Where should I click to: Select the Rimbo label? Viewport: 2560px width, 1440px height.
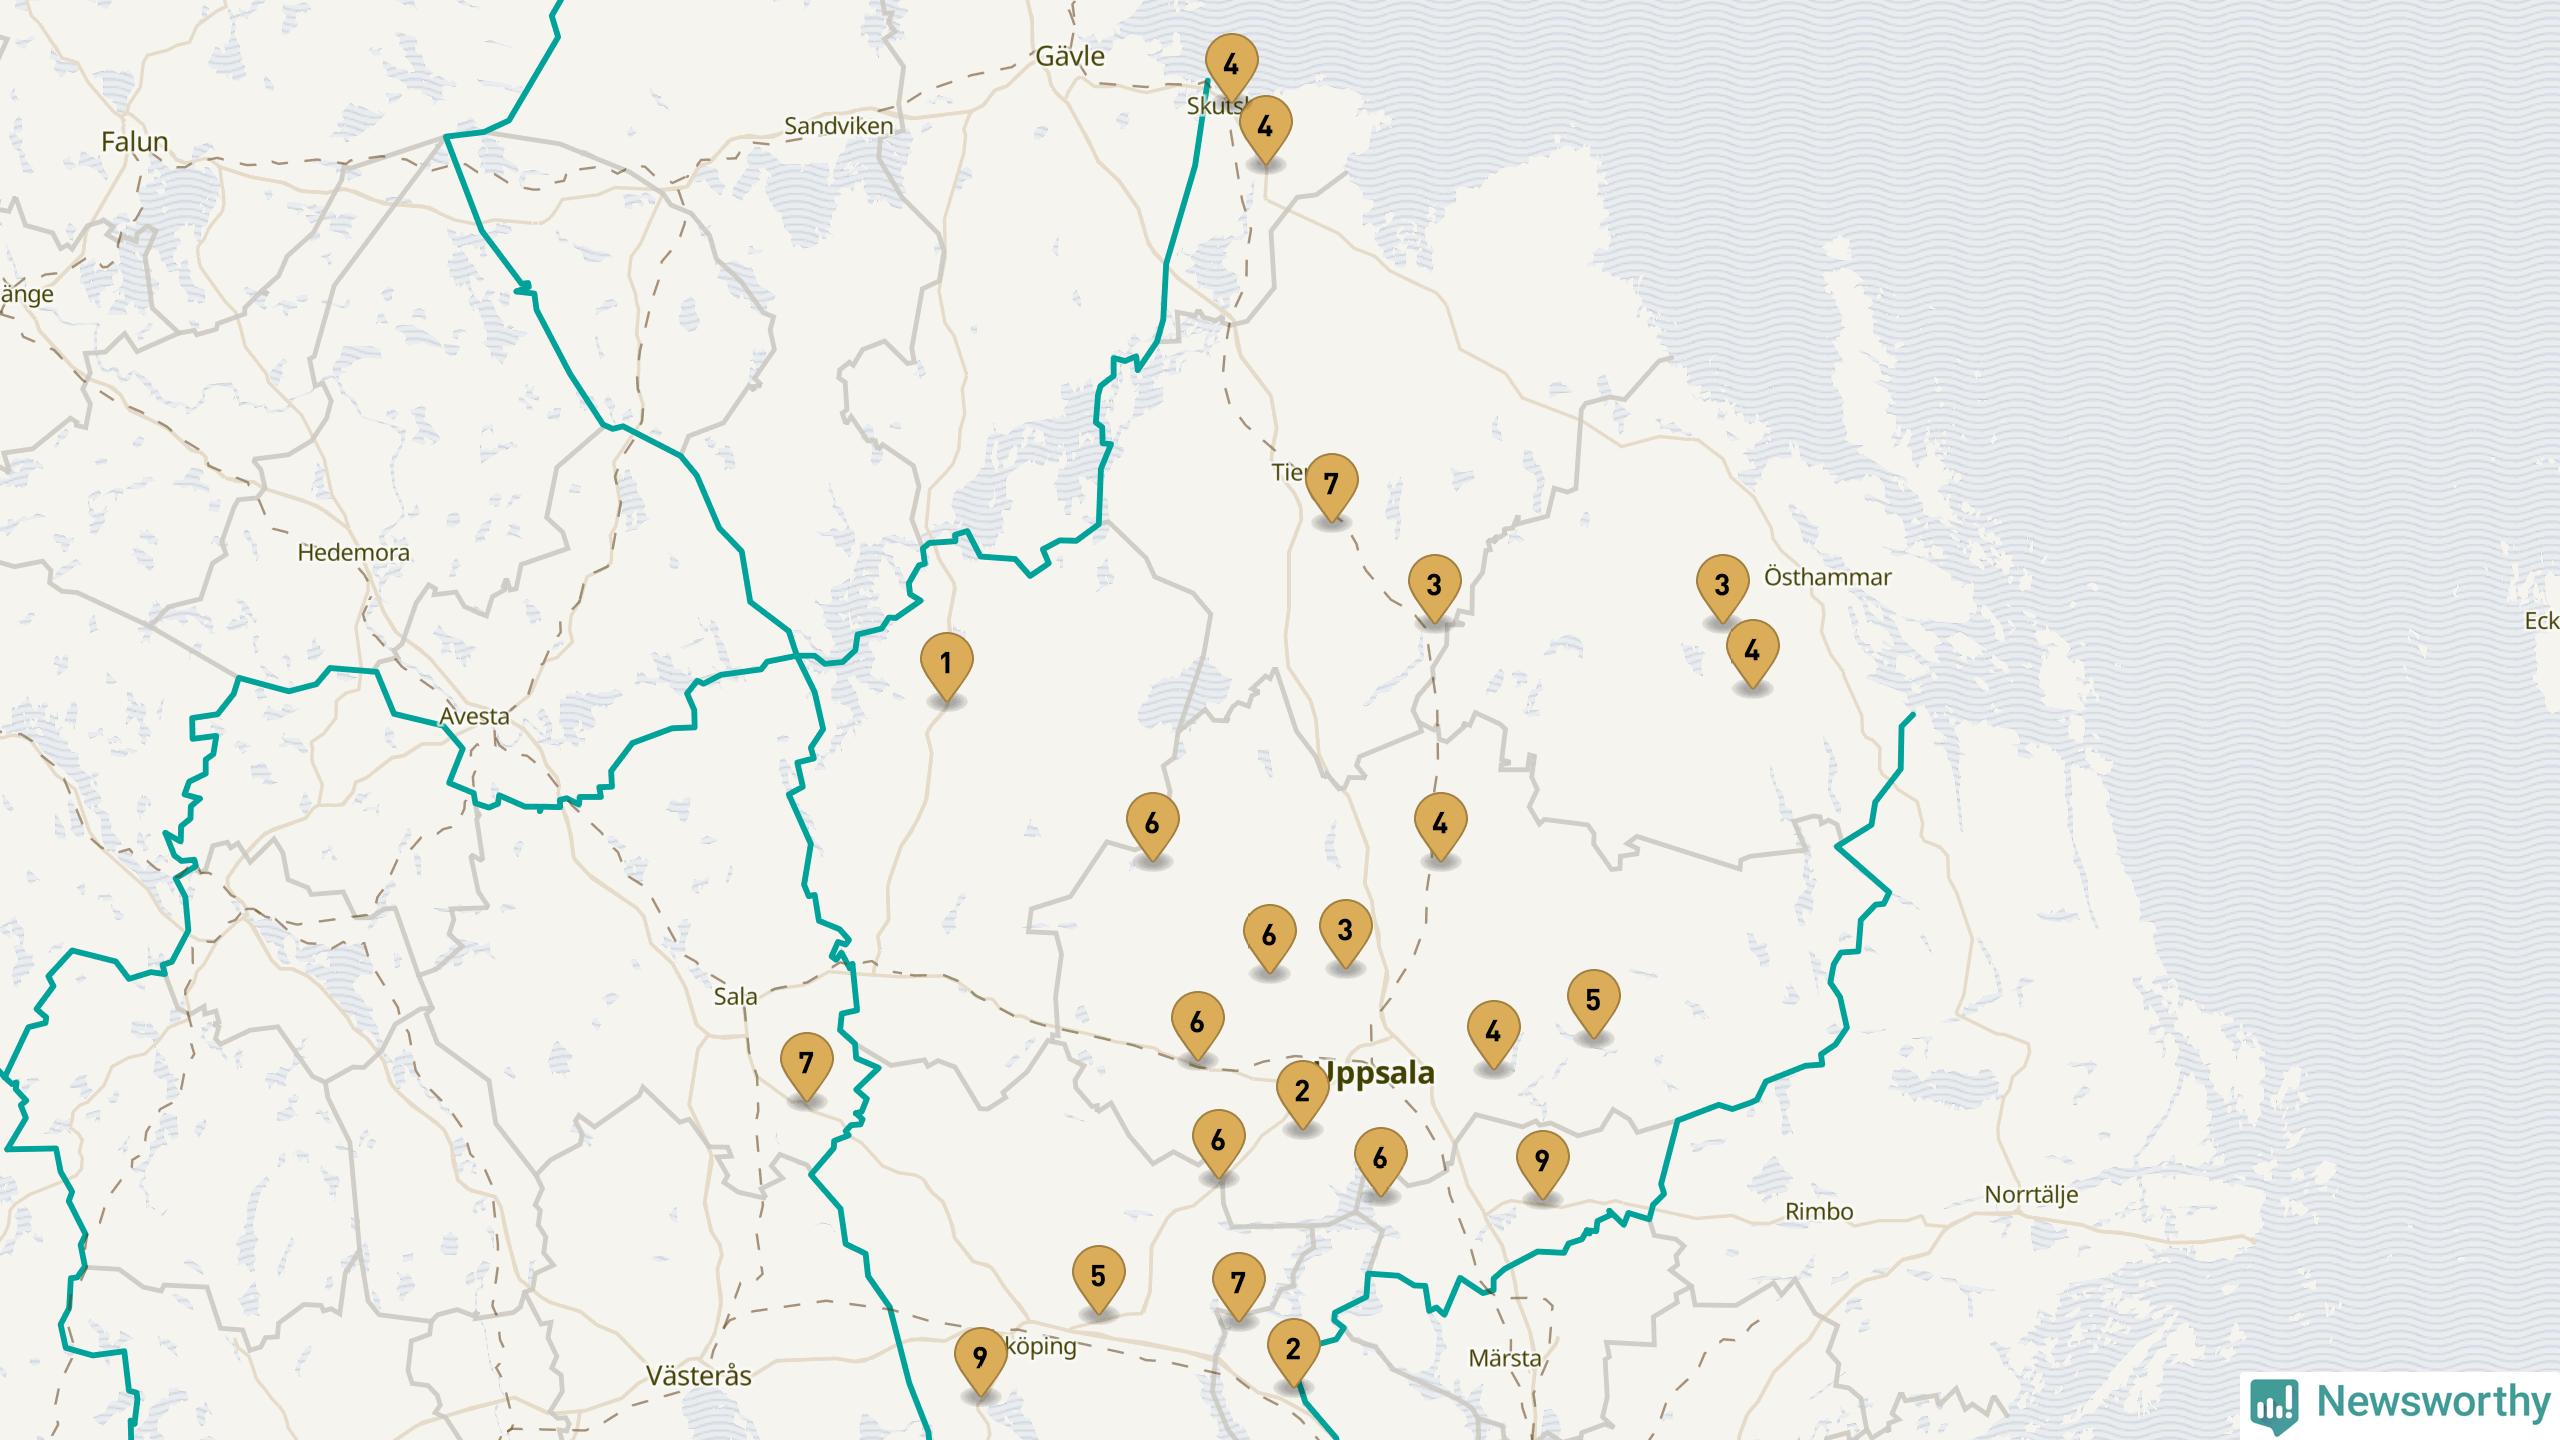point(1819,1211)
